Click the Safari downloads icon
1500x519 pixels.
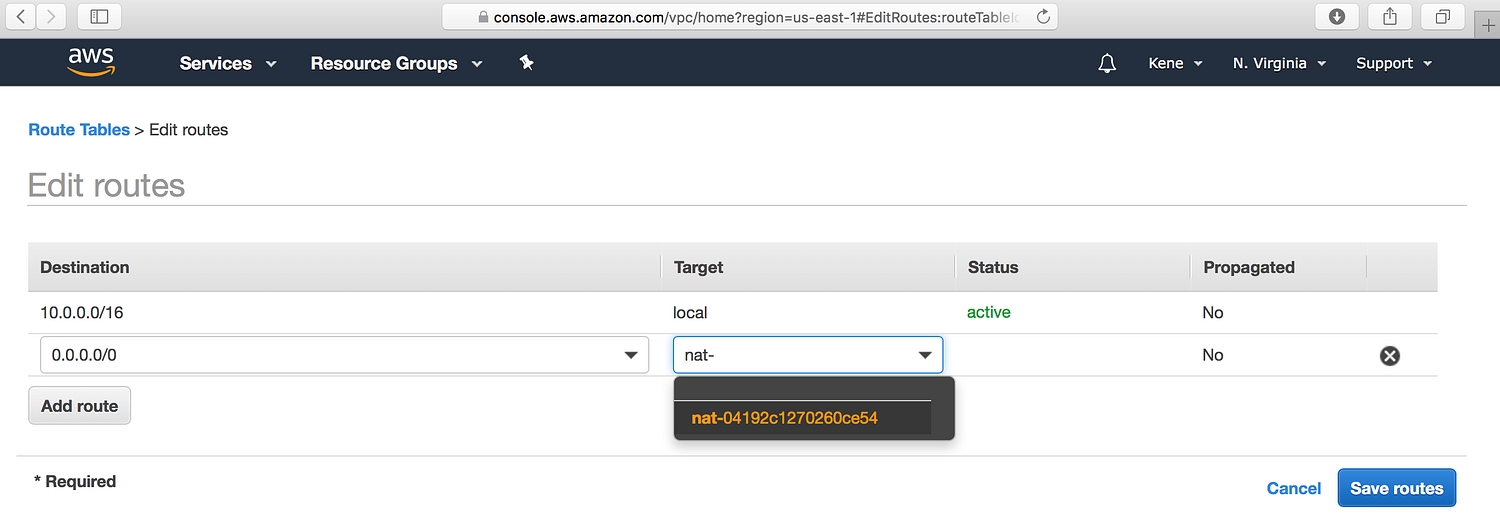(1336, 16)
